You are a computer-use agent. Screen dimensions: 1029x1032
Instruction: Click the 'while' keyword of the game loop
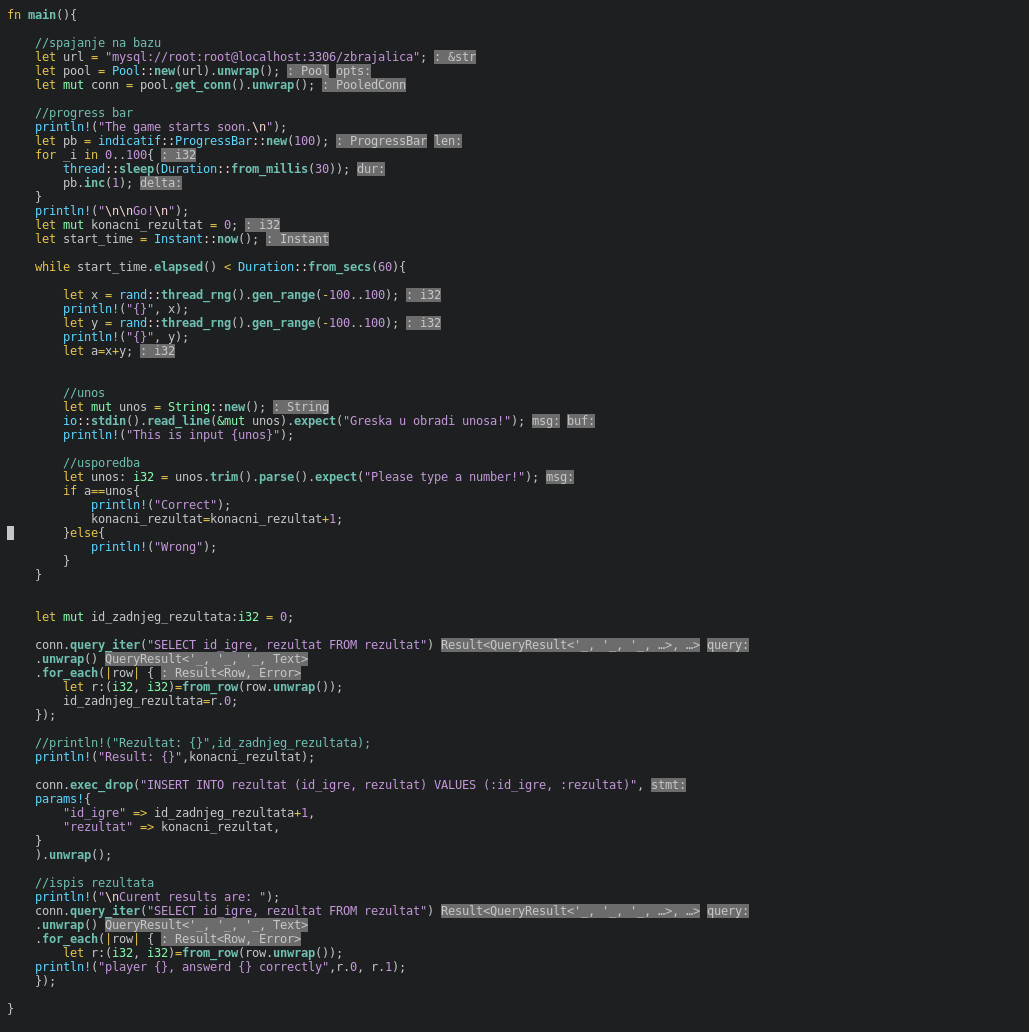tap(52, 267)
